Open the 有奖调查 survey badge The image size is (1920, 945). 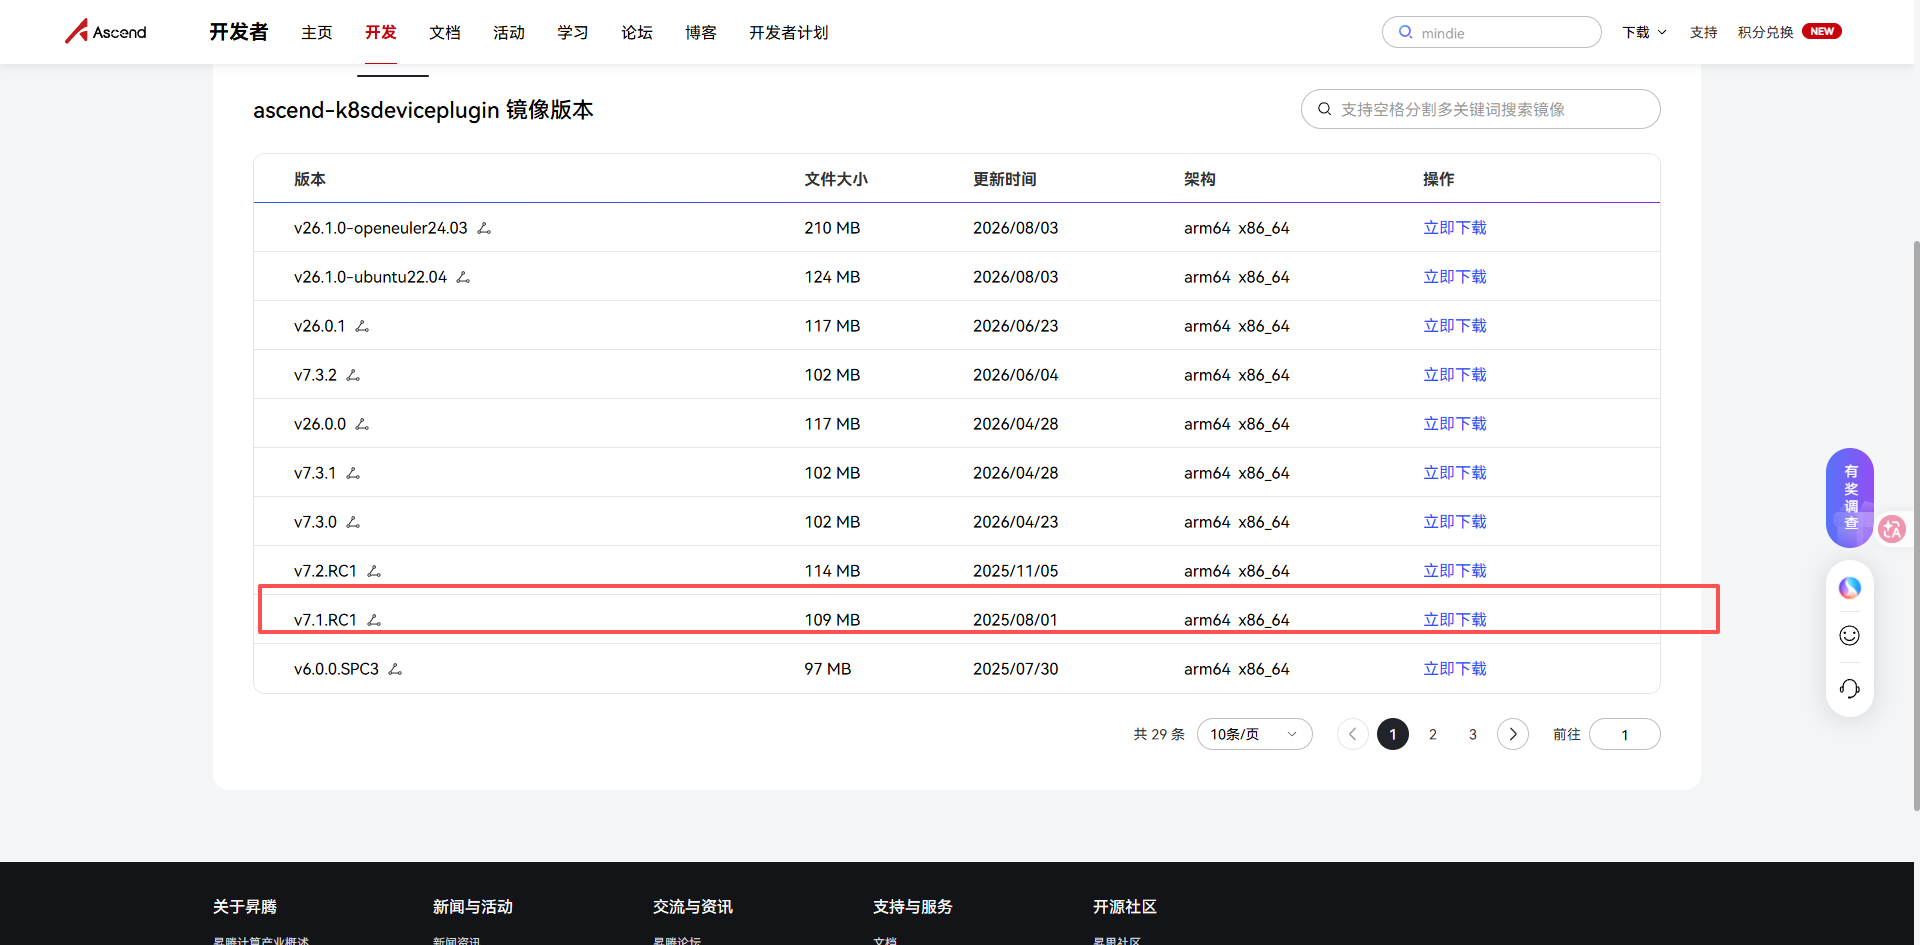1850,497
